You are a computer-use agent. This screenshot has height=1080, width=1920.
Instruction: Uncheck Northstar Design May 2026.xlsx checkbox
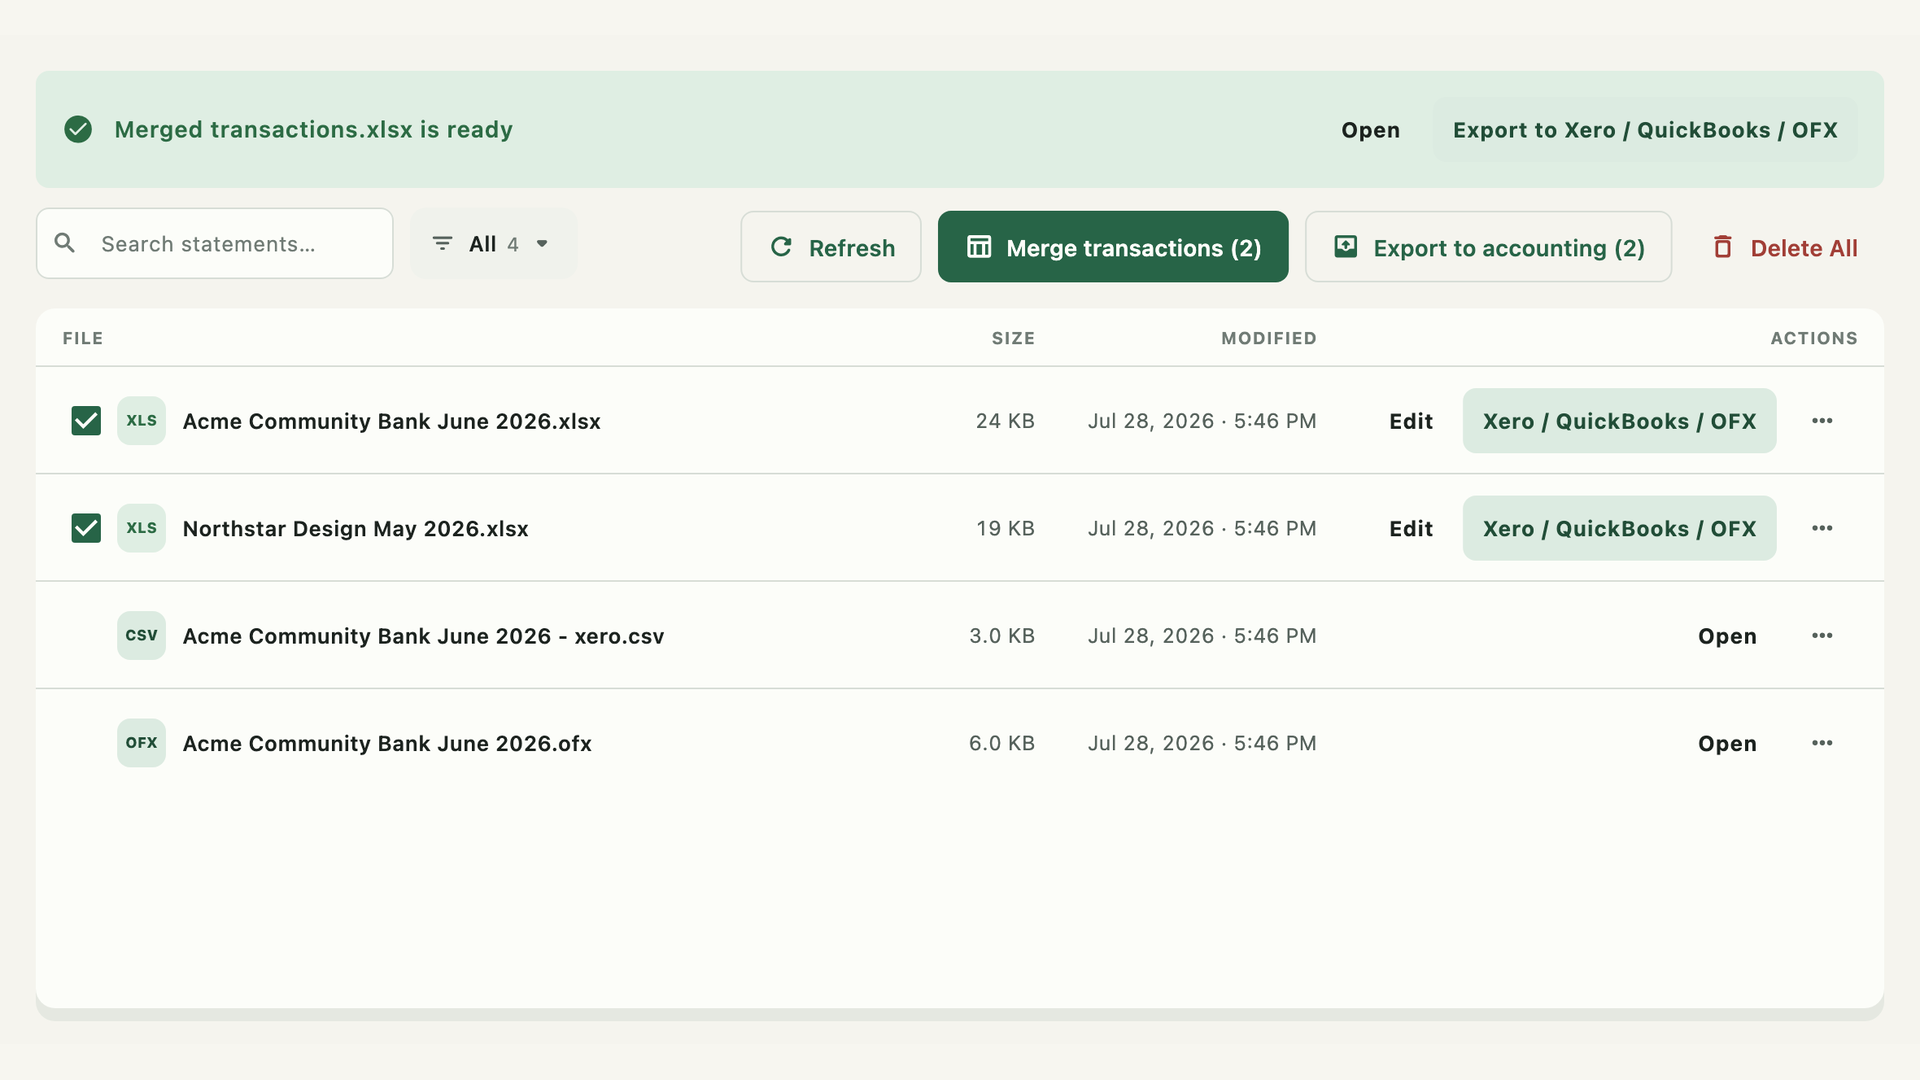click(86, 528)
